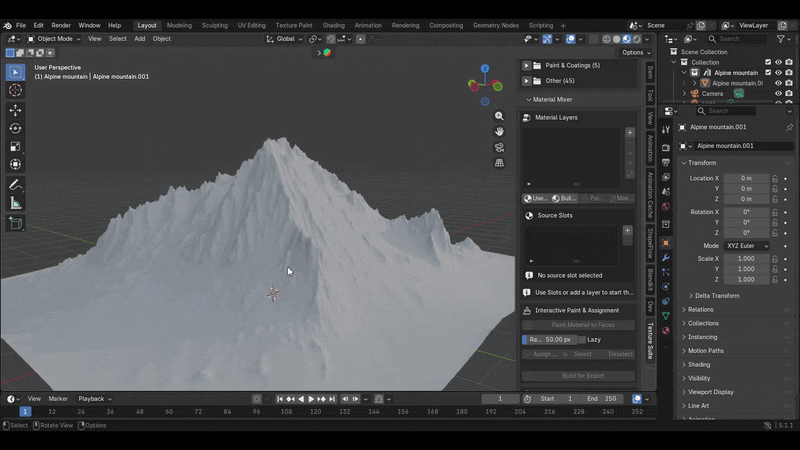Click the Build for Export button

[x=578, y=376]
